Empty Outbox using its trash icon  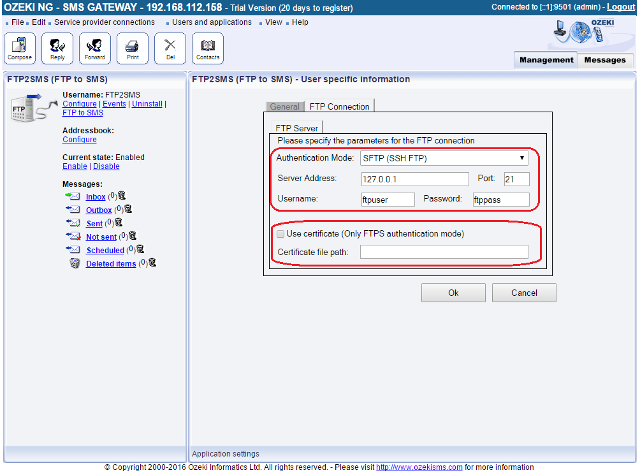pyautogui.click(x=128, y=209)
